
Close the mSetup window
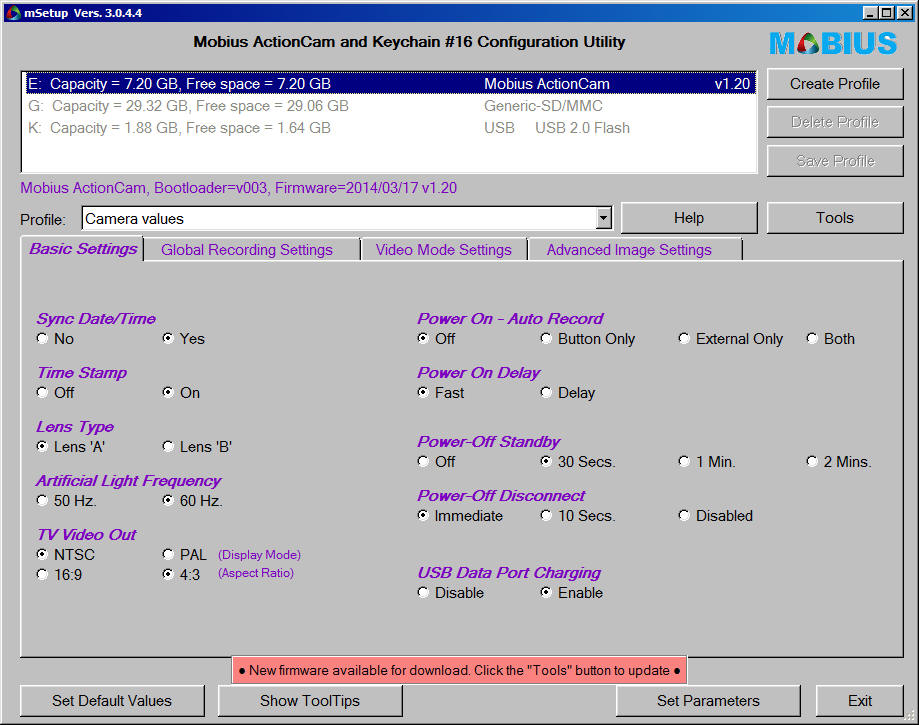pyautogui.click(x=905, y=13)
